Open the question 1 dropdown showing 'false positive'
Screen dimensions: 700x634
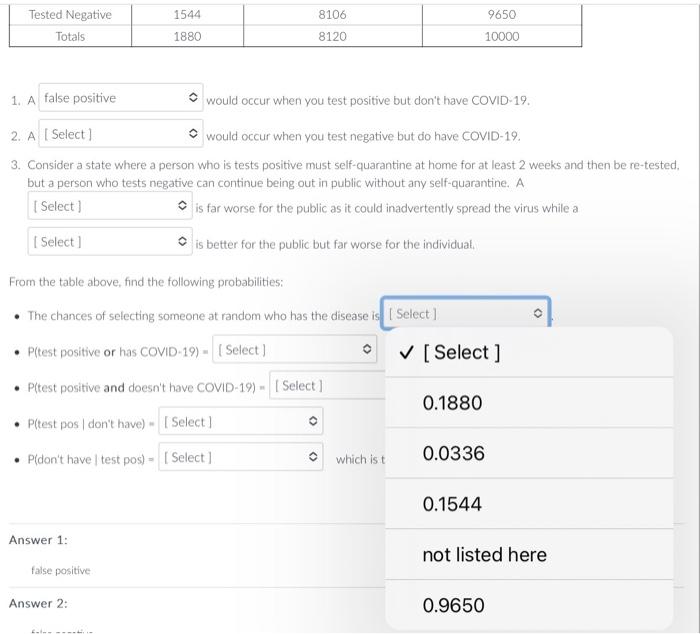pos(121,98)
